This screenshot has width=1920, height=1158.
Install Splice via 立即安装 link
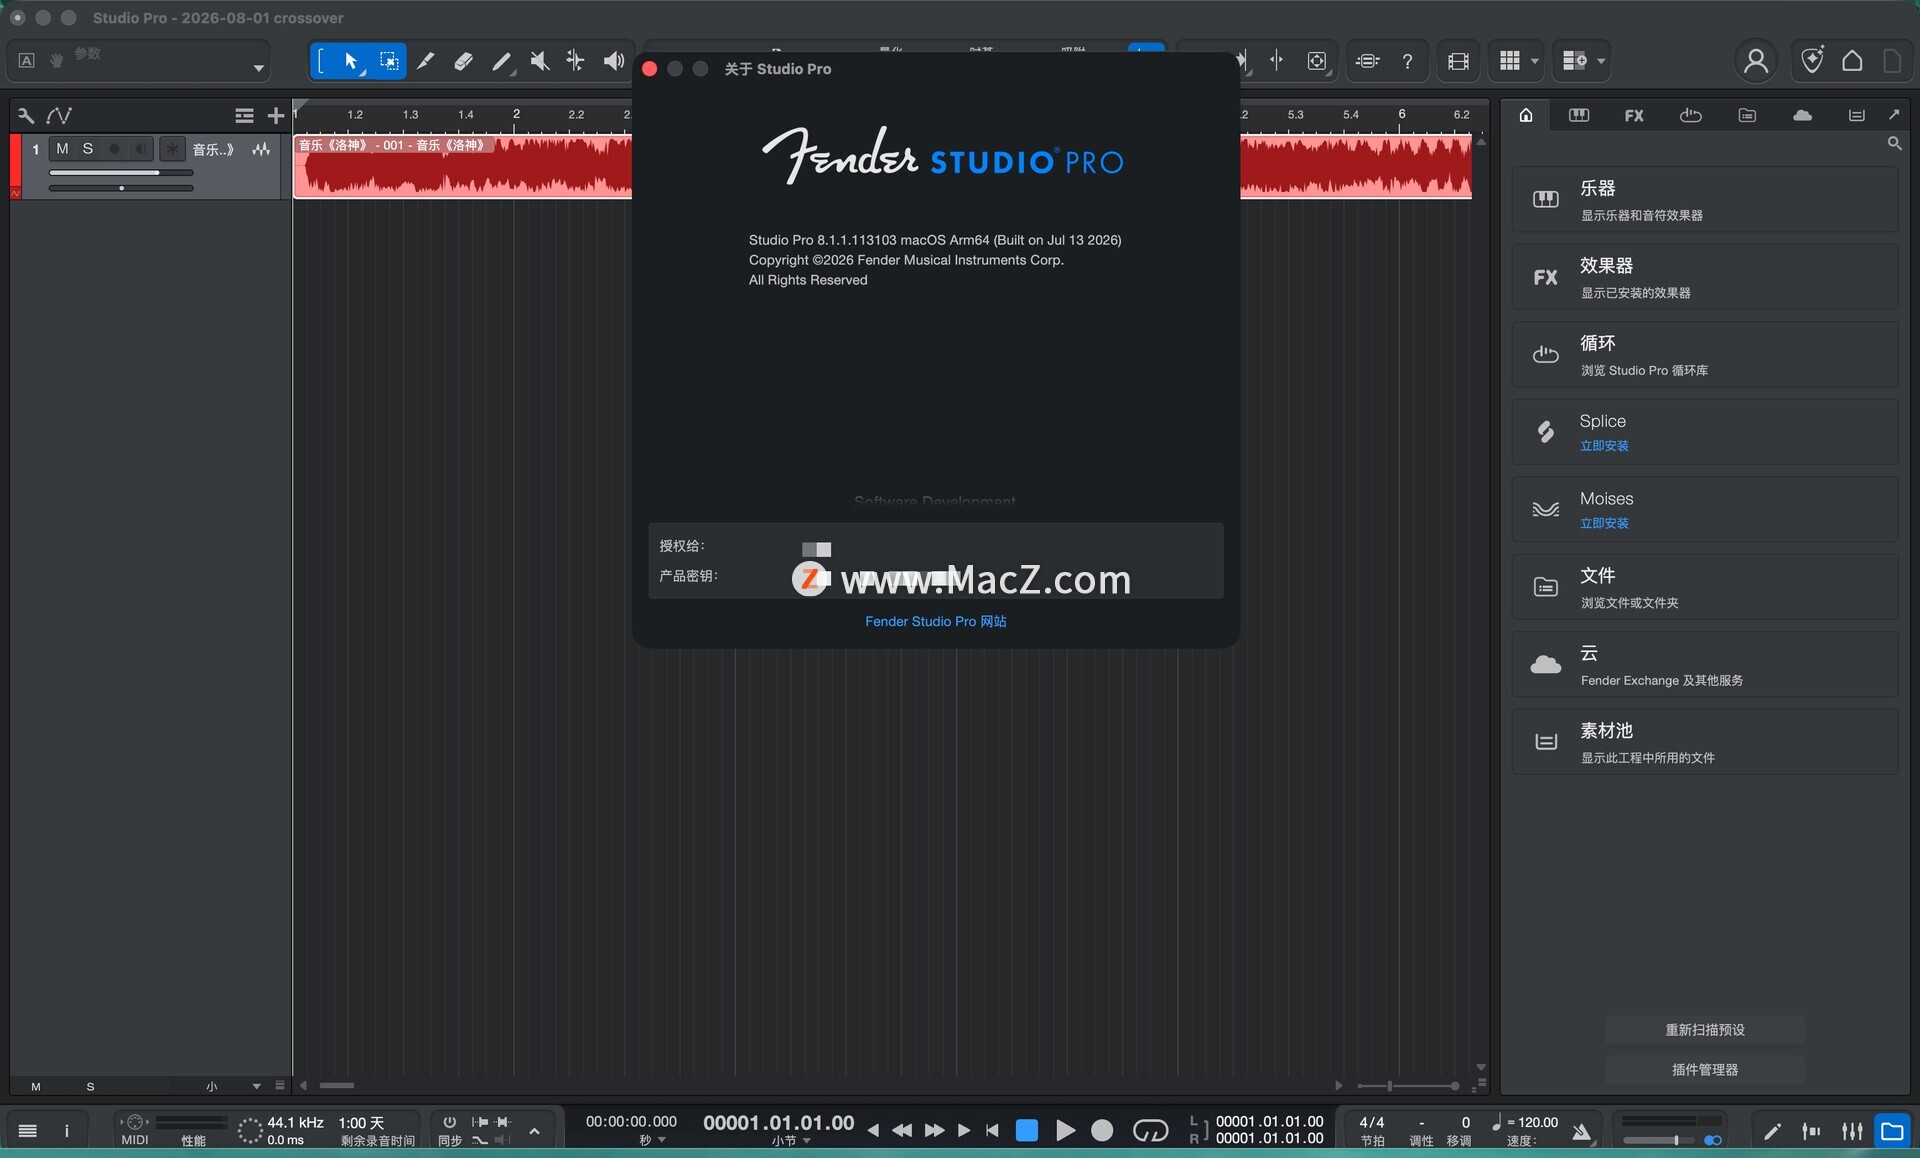point(1604,446)
